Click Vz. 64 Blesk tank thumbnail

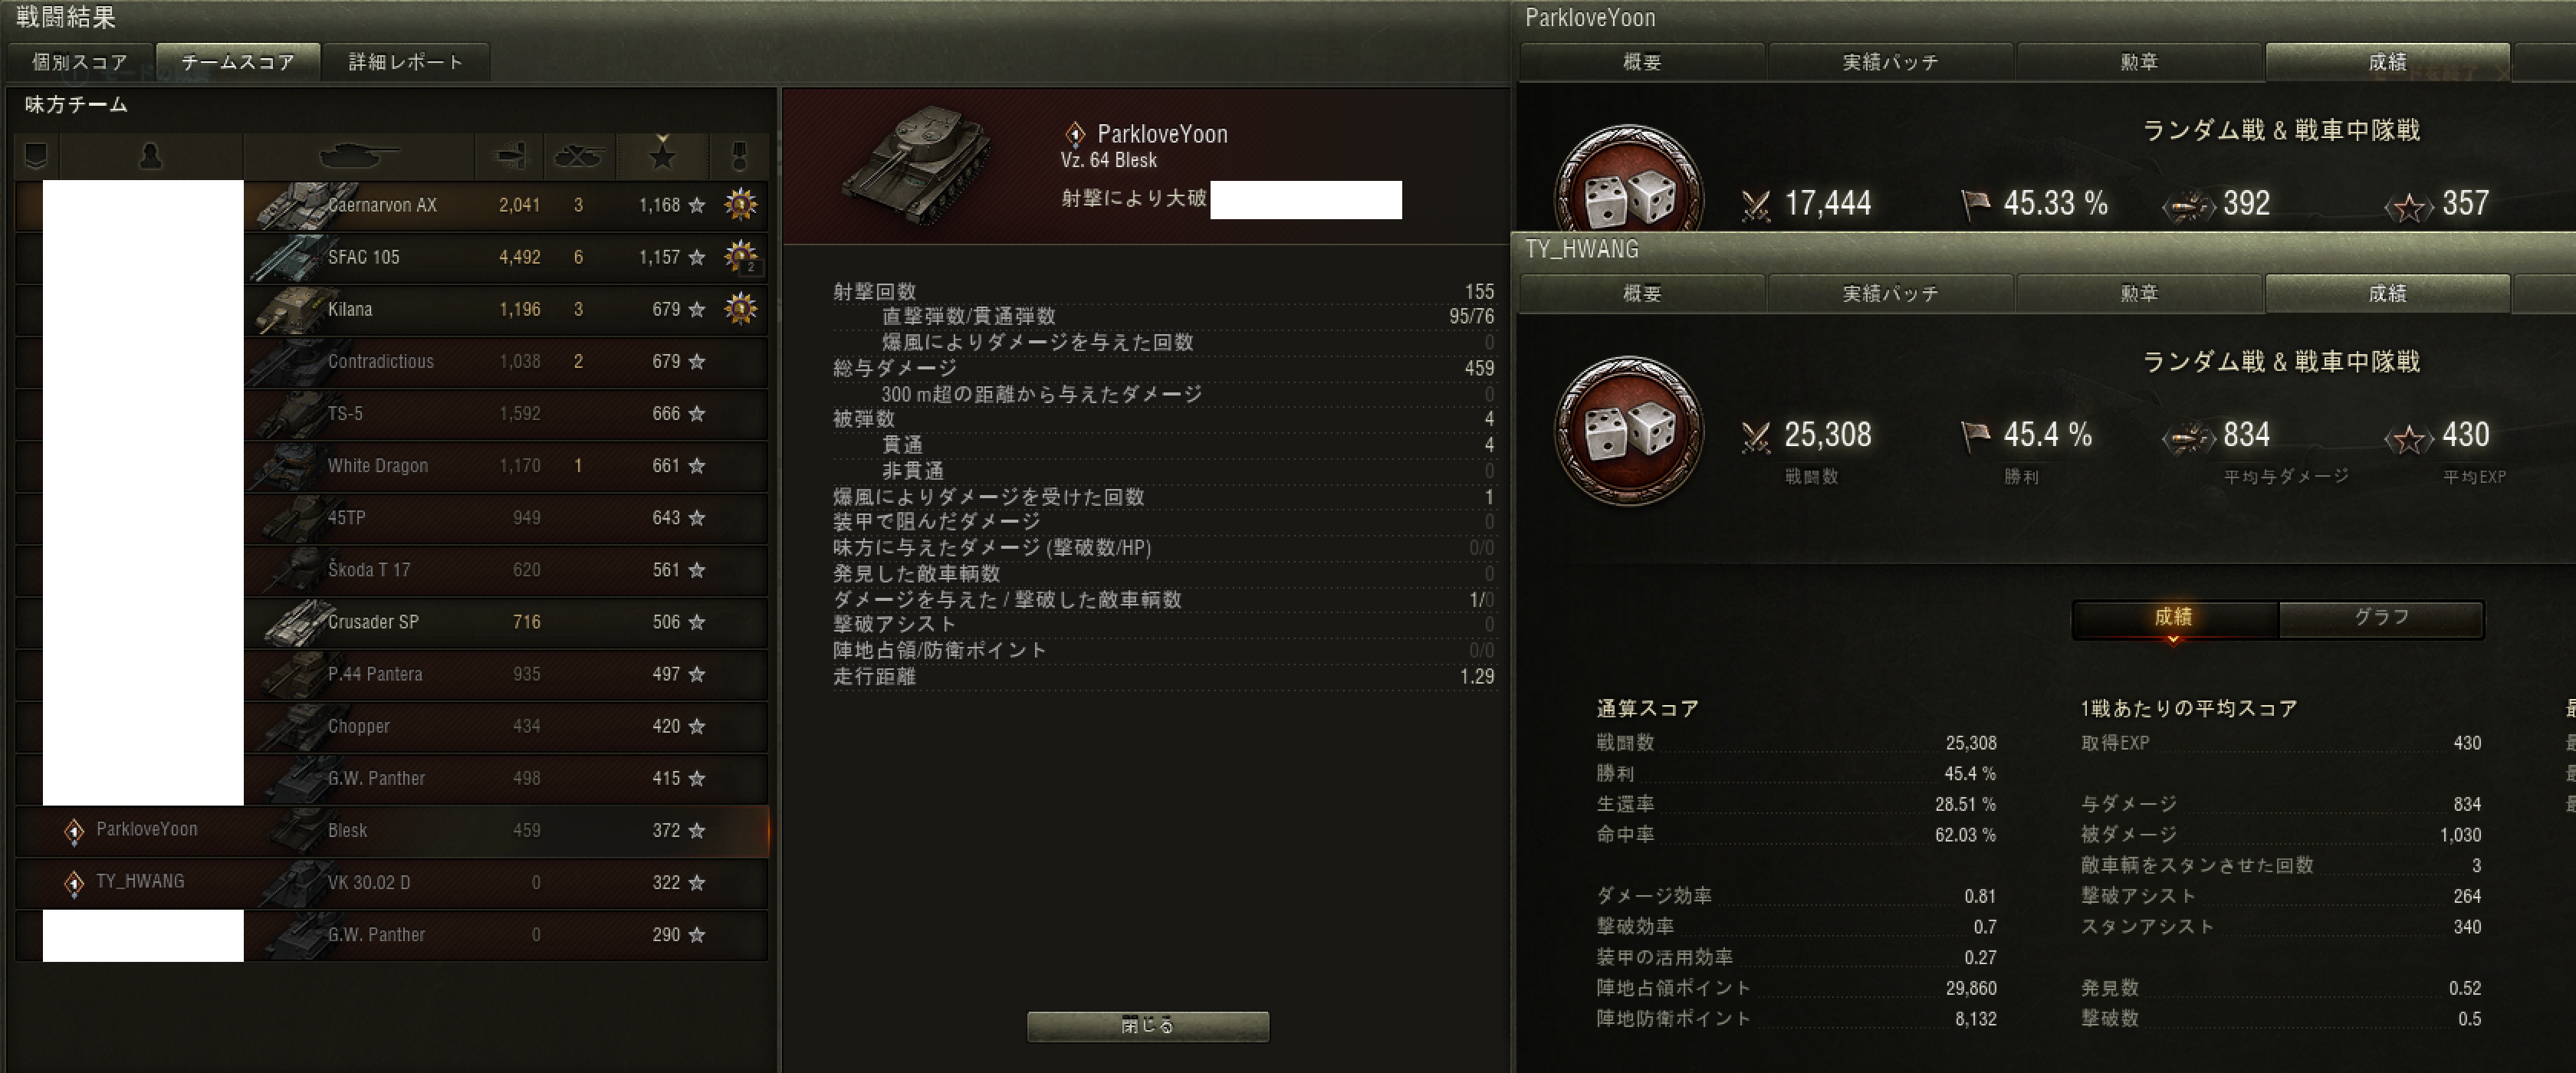916,164
